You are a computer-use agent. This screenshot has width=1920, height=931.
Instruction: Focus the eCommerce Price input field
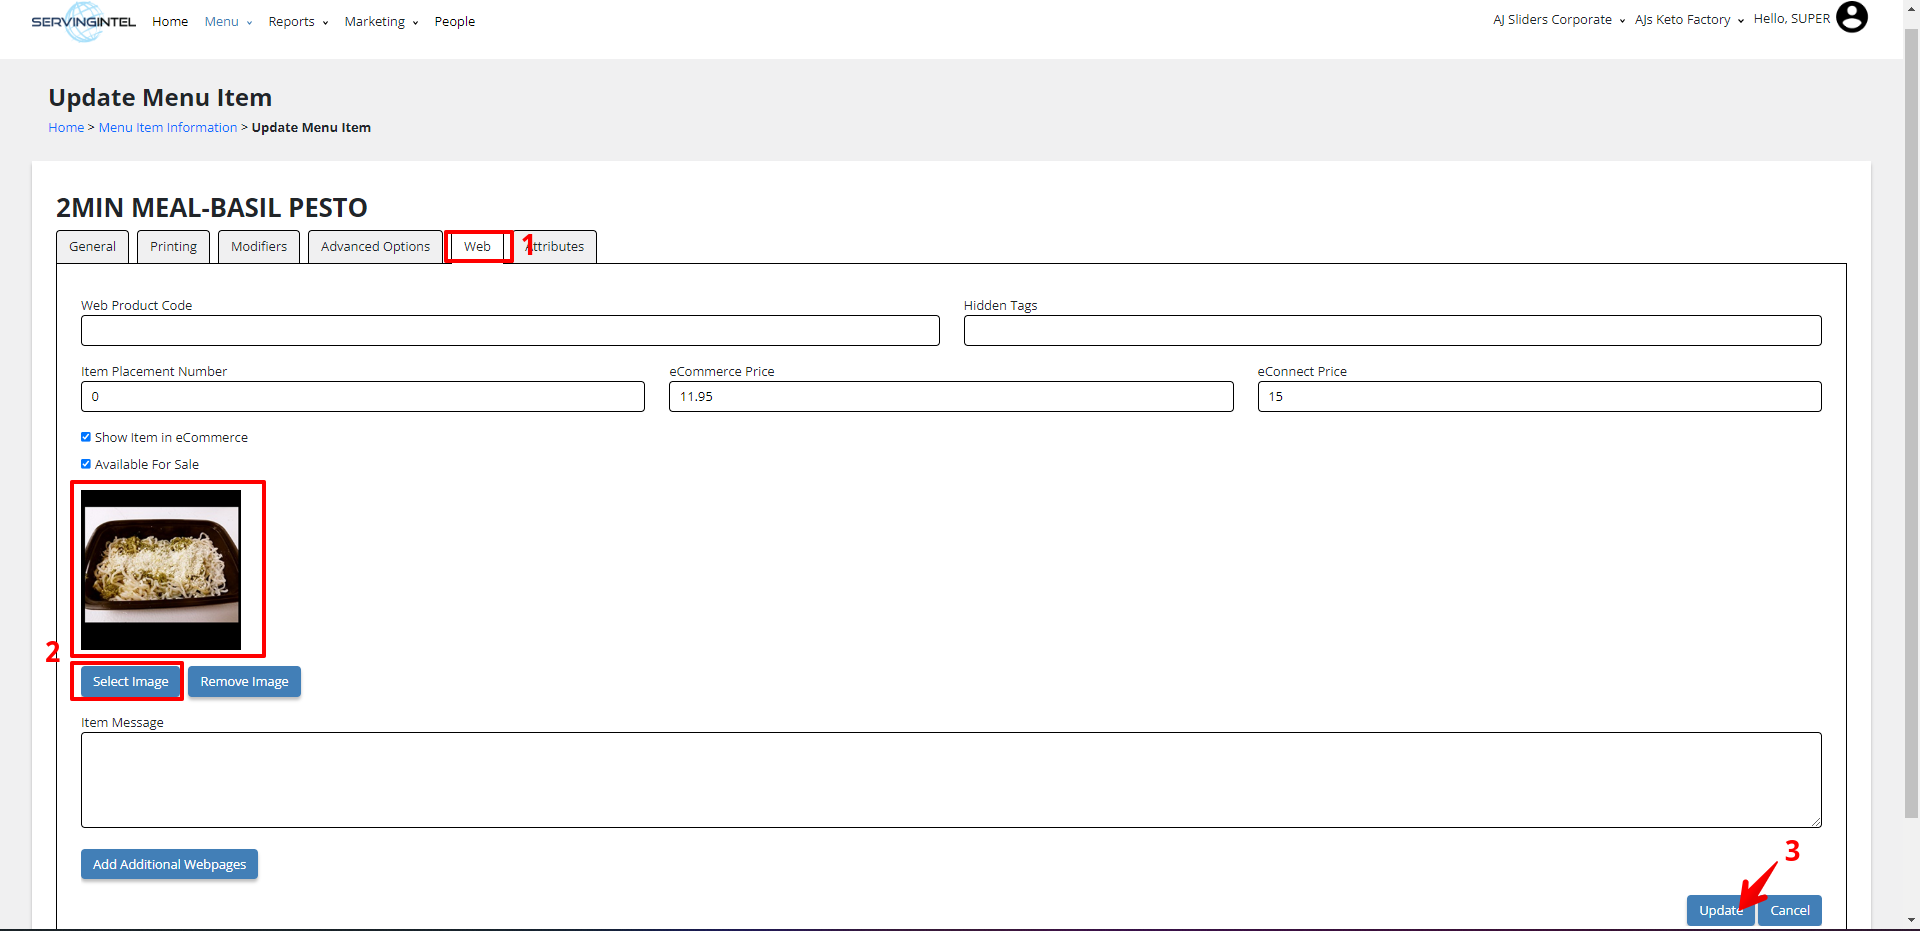[x=950, y=397]
